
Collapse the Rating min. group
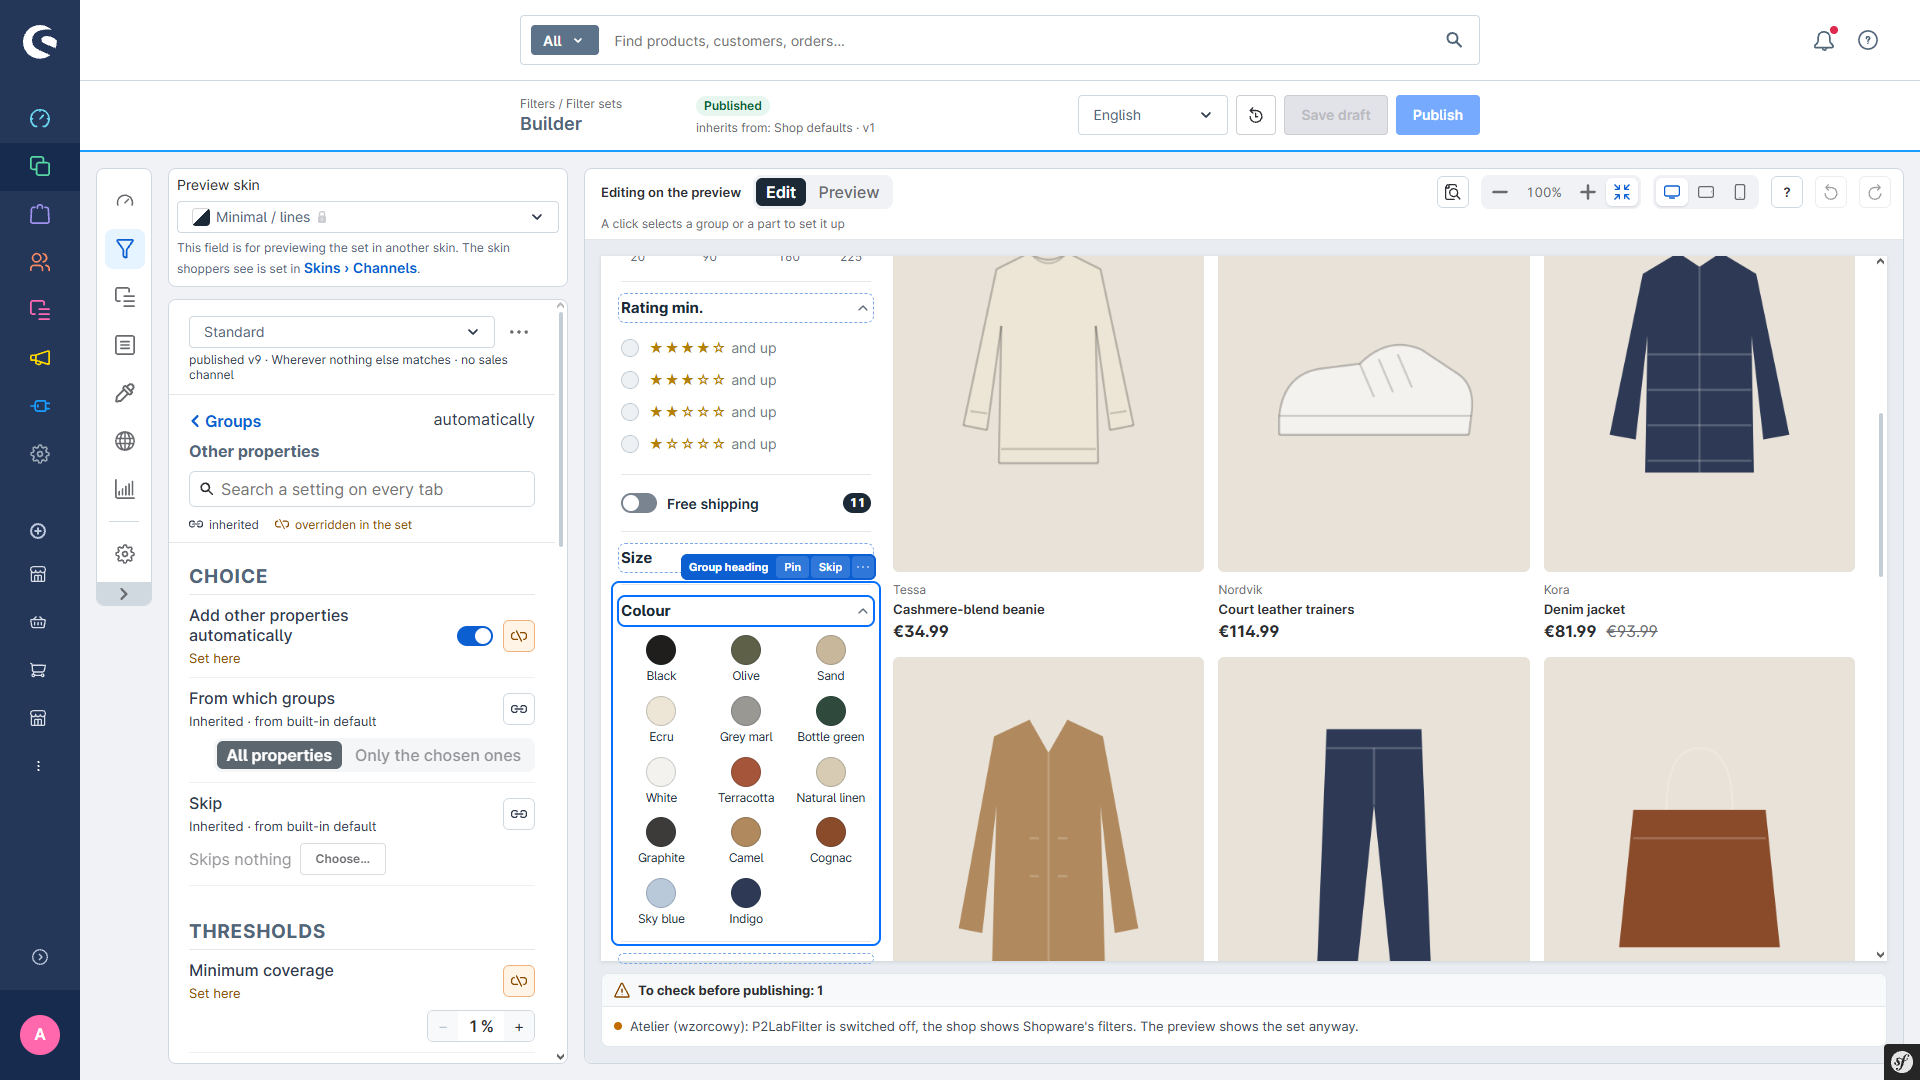coord(862,308)
